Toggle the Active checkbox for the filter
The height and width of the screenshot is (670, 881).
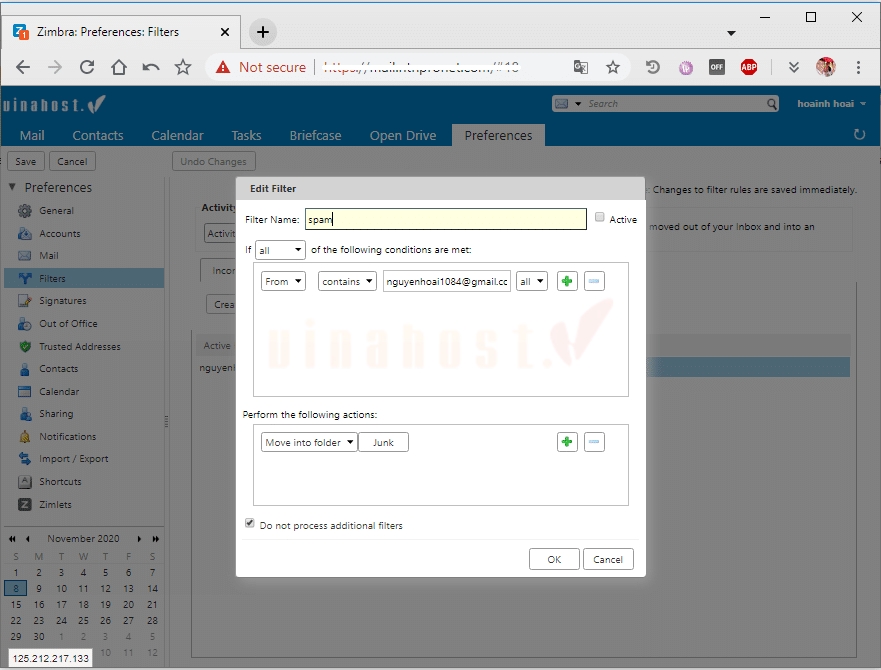(x=600, y=217)
